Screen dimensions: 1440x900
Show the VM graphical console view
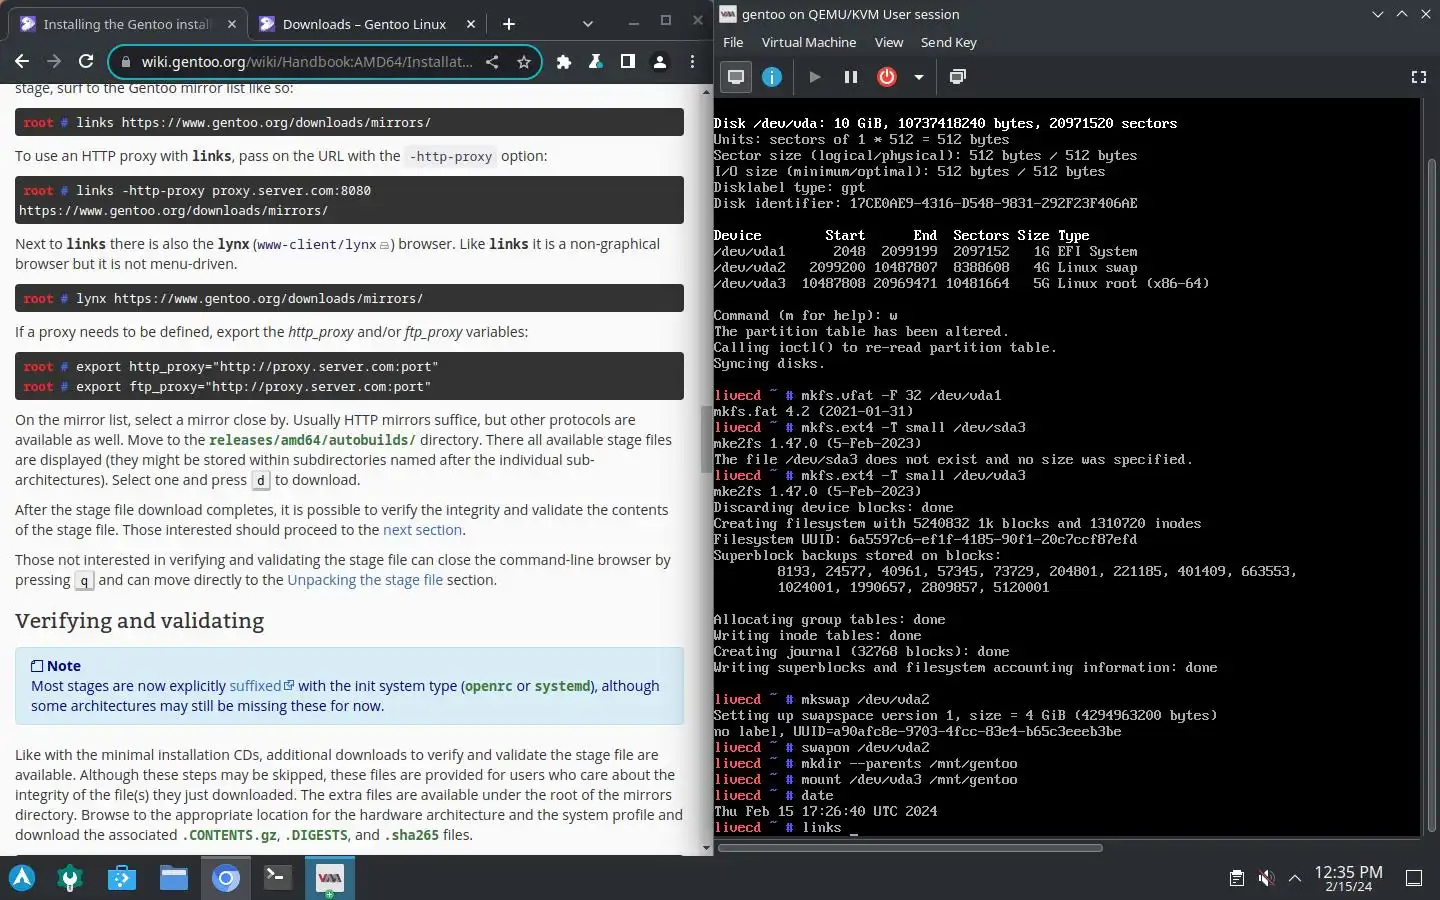point(736,77)
